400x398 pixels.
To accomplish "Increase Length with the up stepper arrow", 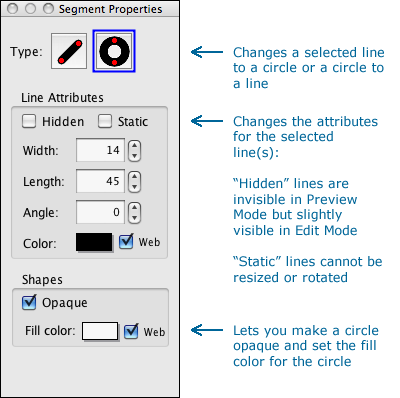I will [x=134, y=177].
